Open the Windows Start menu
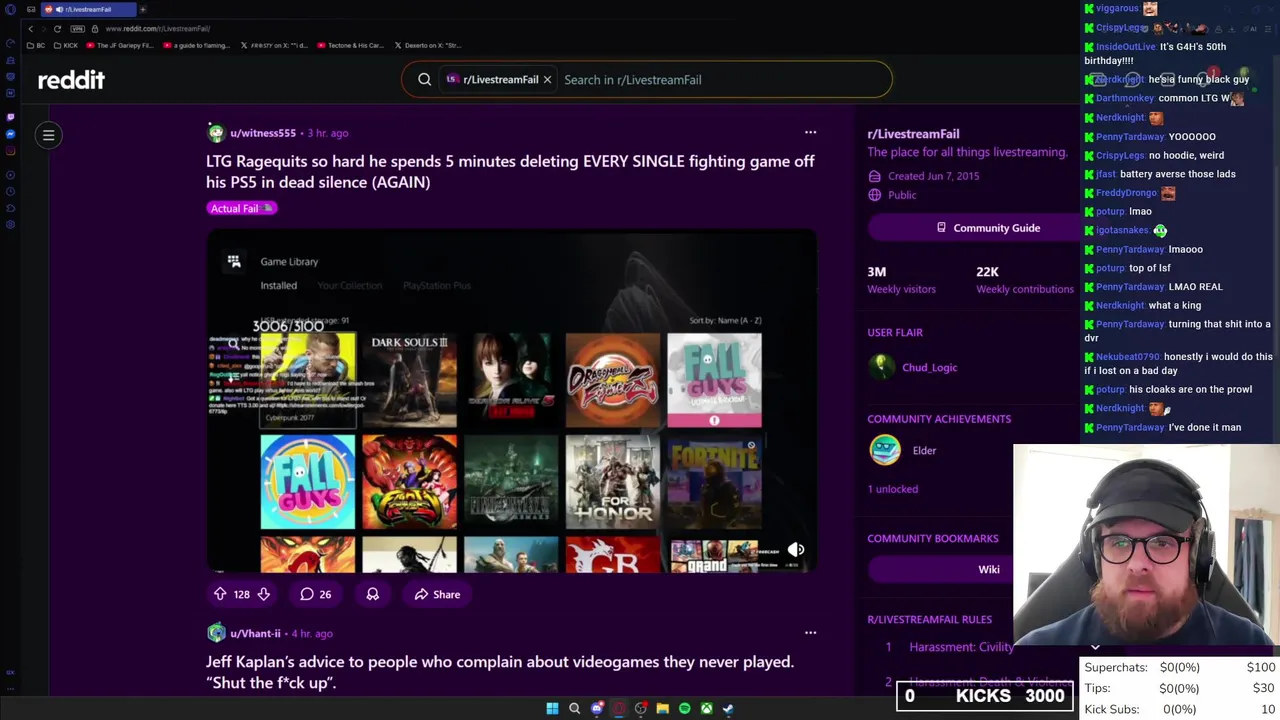Image resolution: width=1280 pixels, height=720 pixels. tap(552, 708)
